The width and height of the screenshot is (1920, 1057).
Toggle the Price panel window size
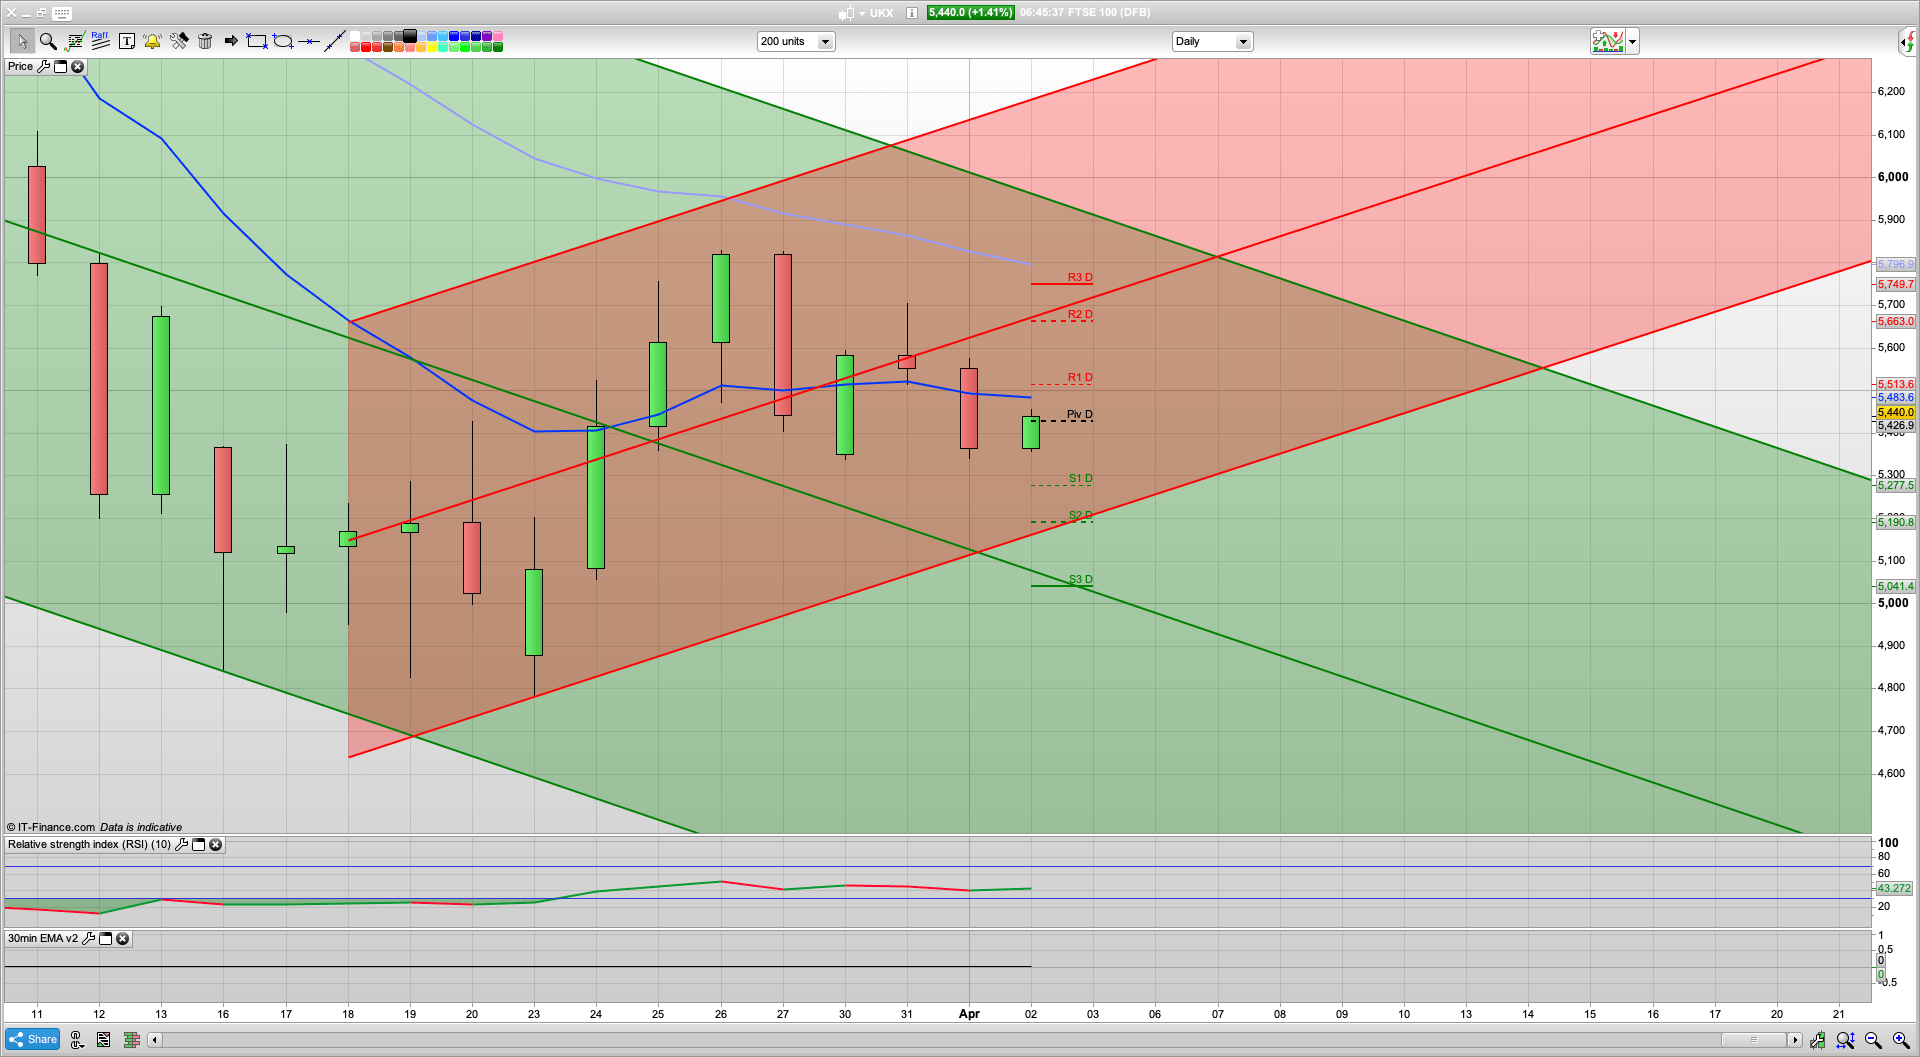[x=60, y=67]
